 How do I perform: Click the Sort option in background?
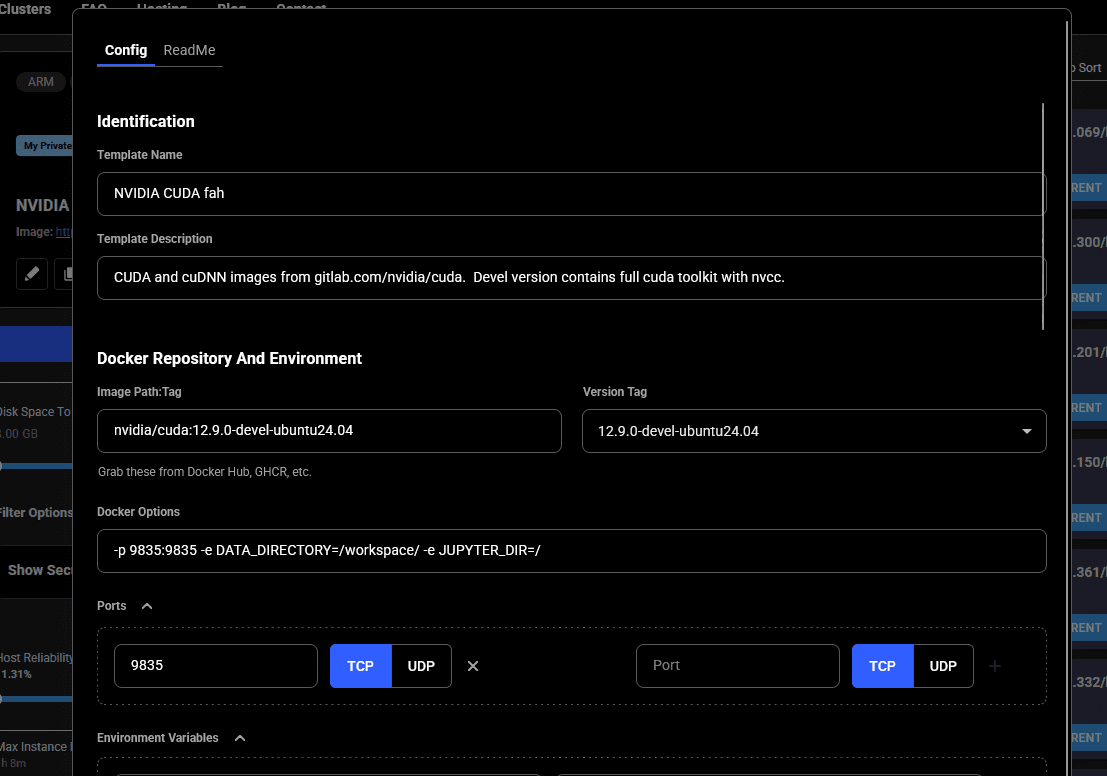[x=1089, y=68]
